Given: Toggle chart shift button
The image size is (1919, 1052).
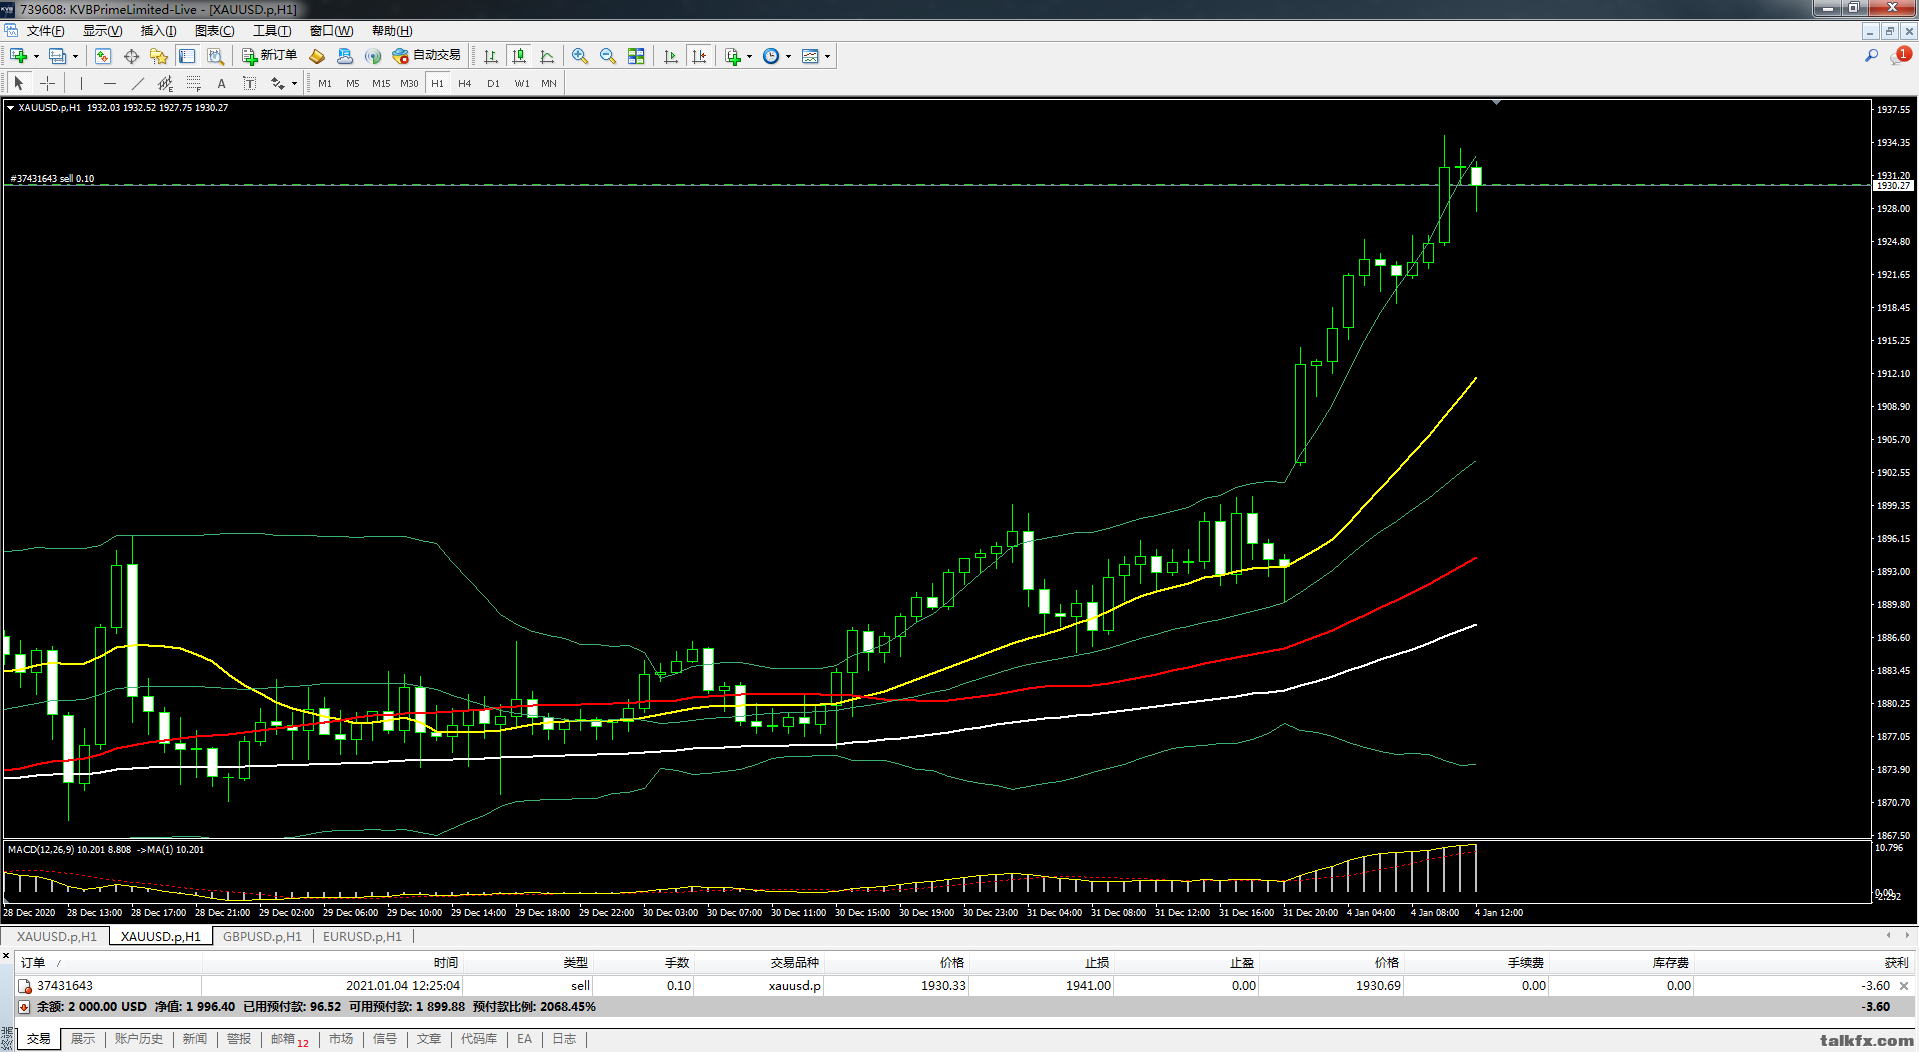Looking at the screenshot, I should point(699,56).
